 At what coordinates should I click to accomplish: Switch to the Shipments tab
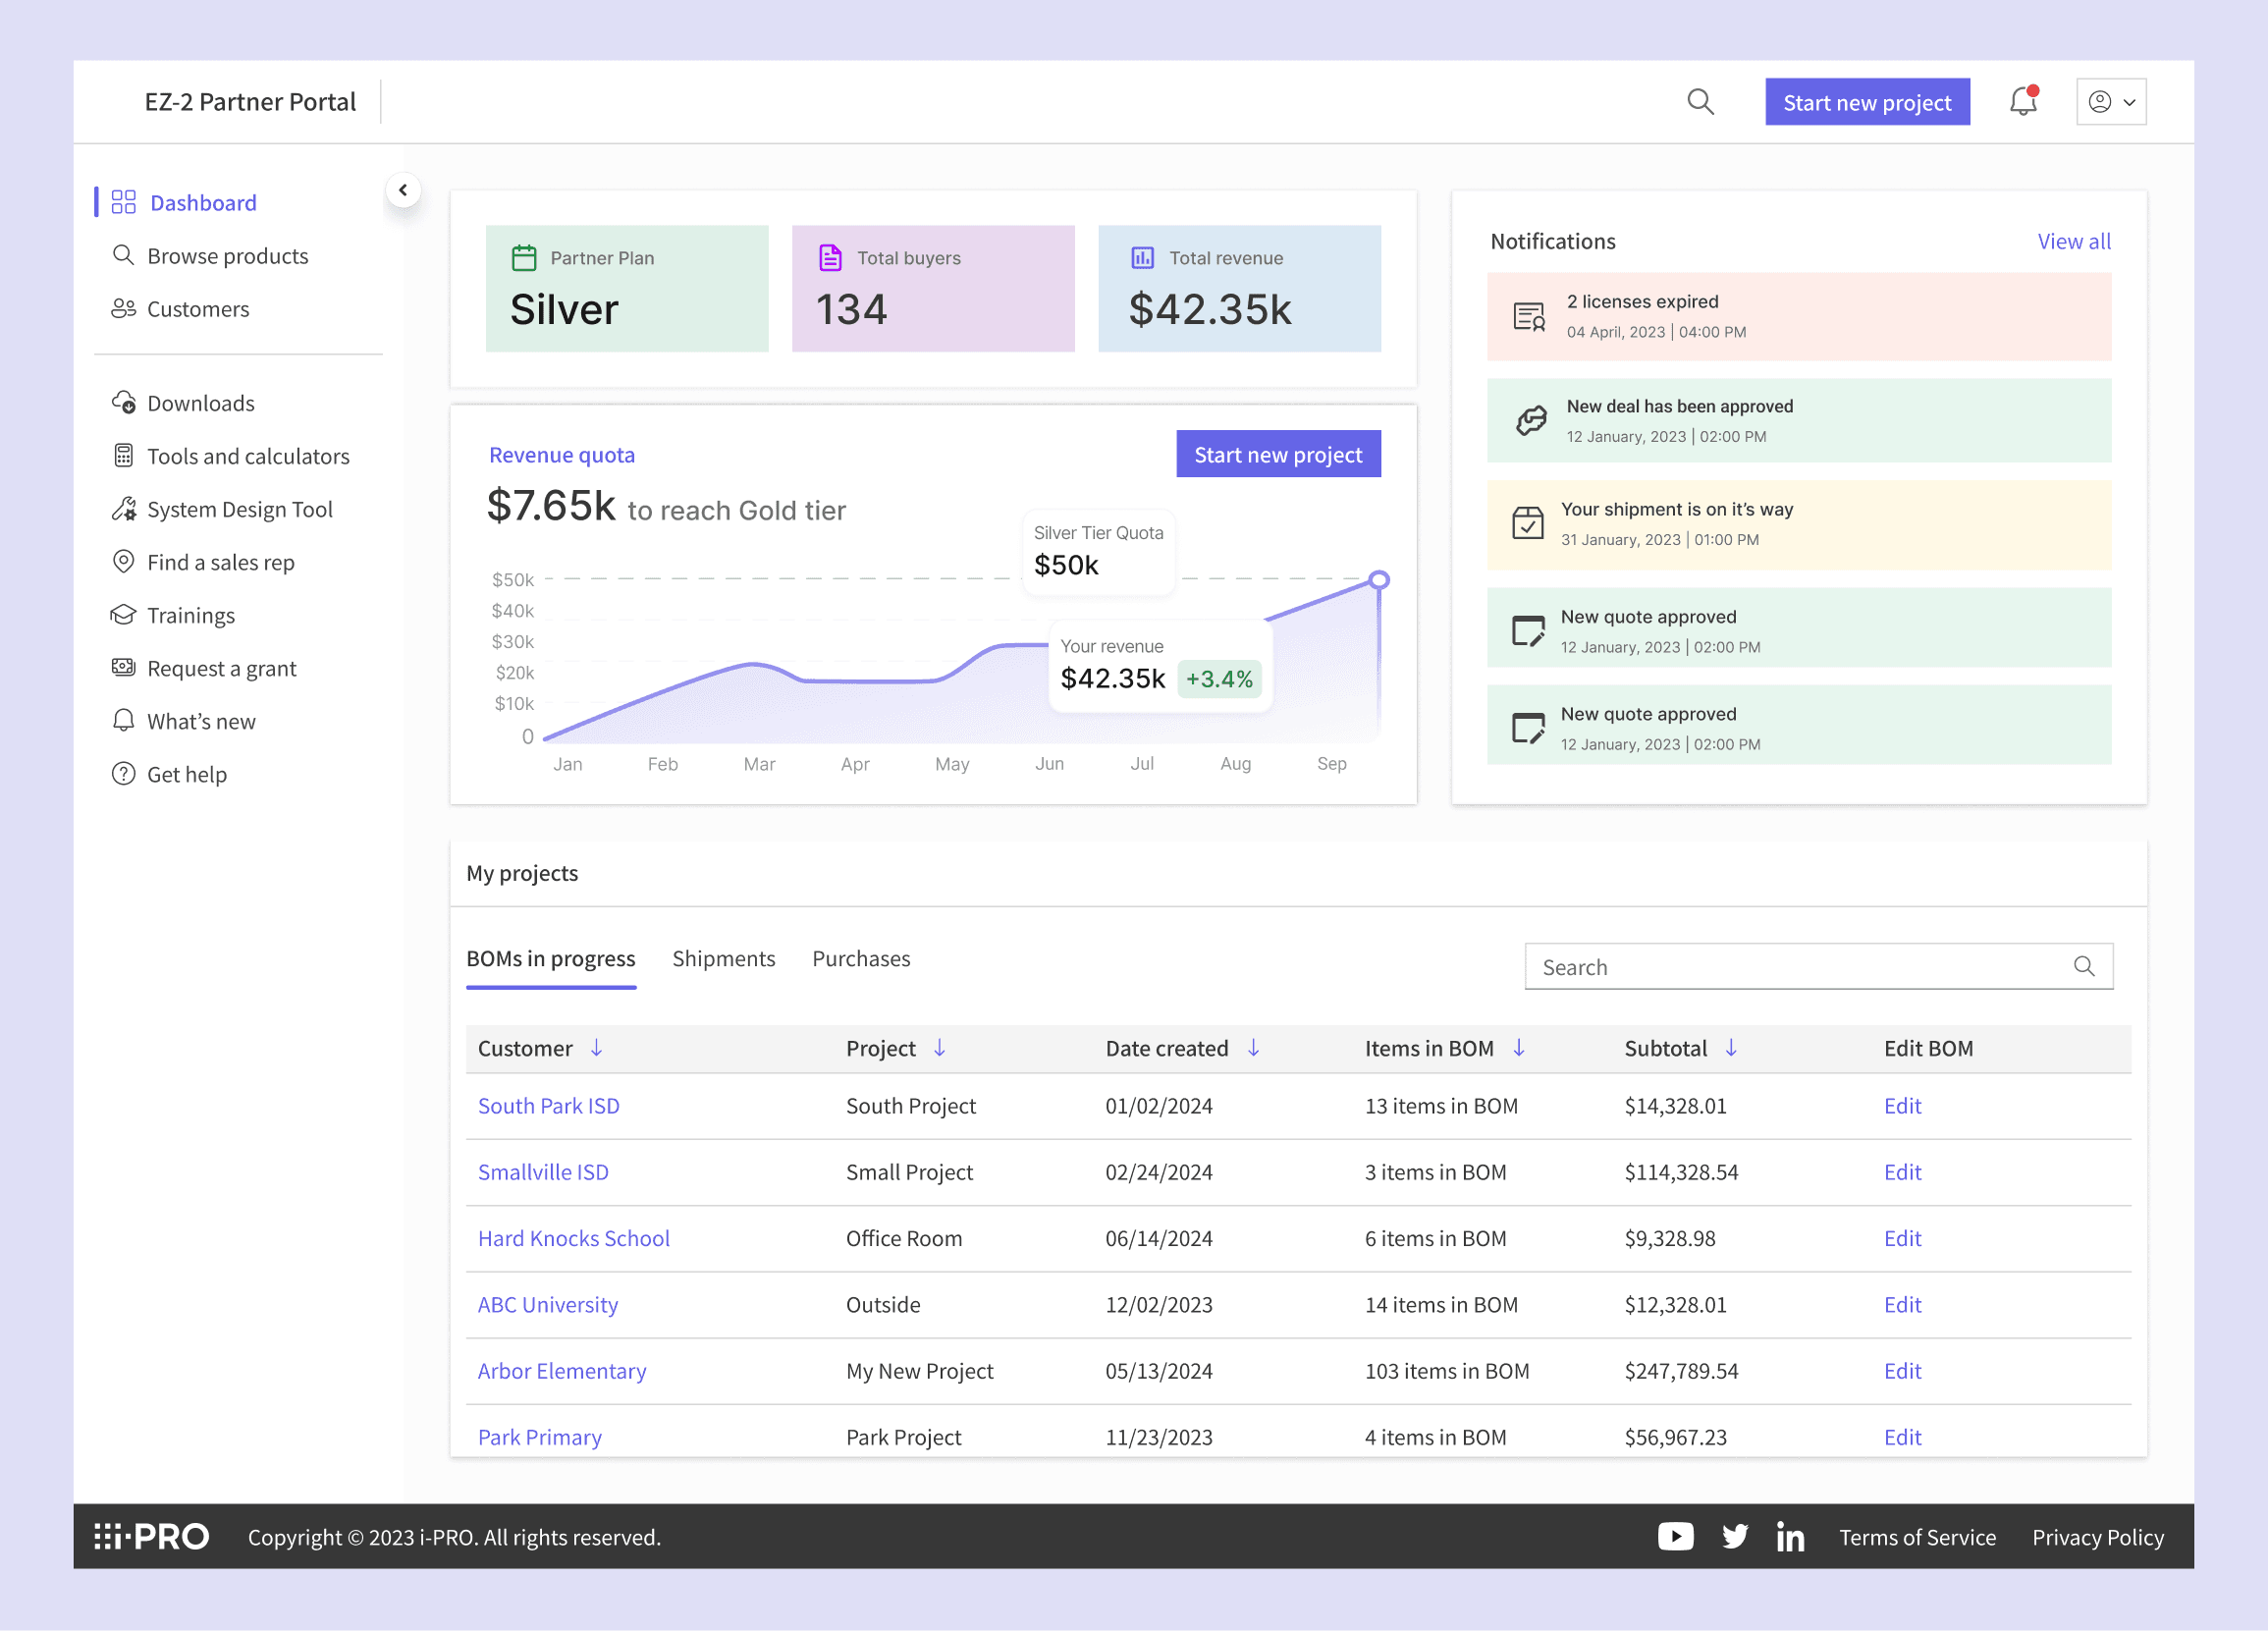click(x=723, y=959)
